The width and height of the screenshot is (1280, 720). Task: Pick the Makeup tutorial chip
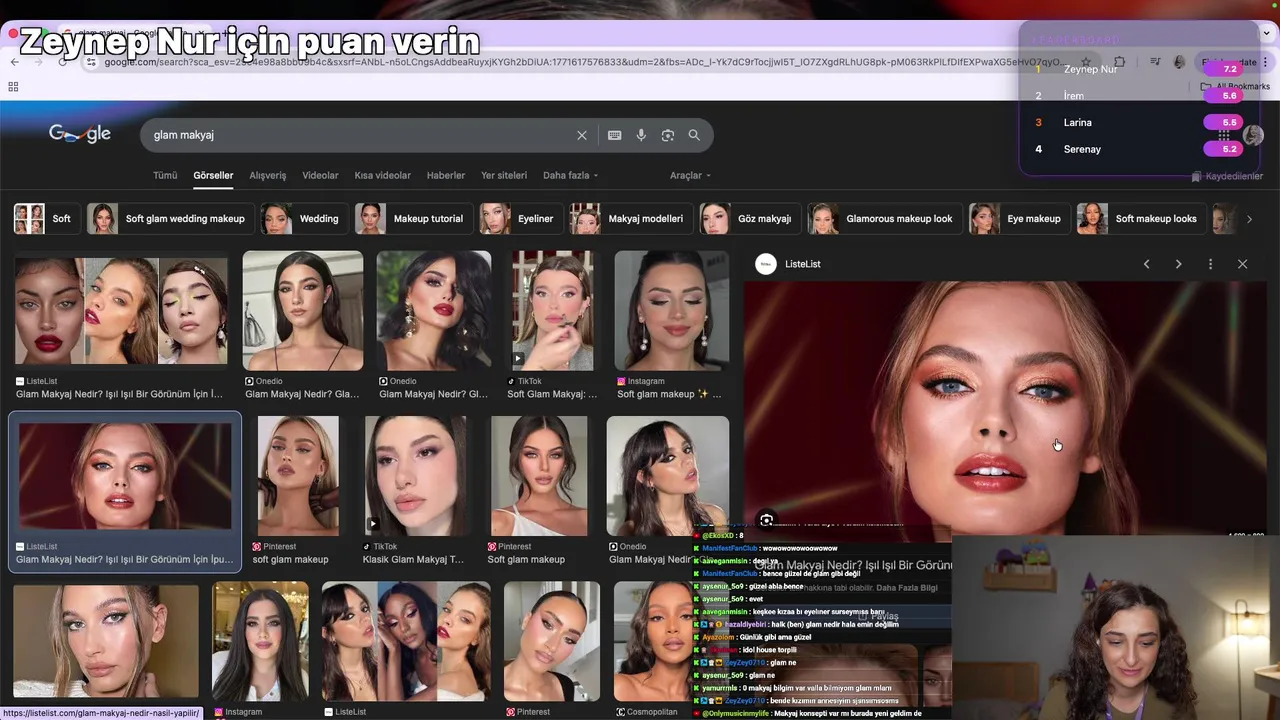point(412,219)
